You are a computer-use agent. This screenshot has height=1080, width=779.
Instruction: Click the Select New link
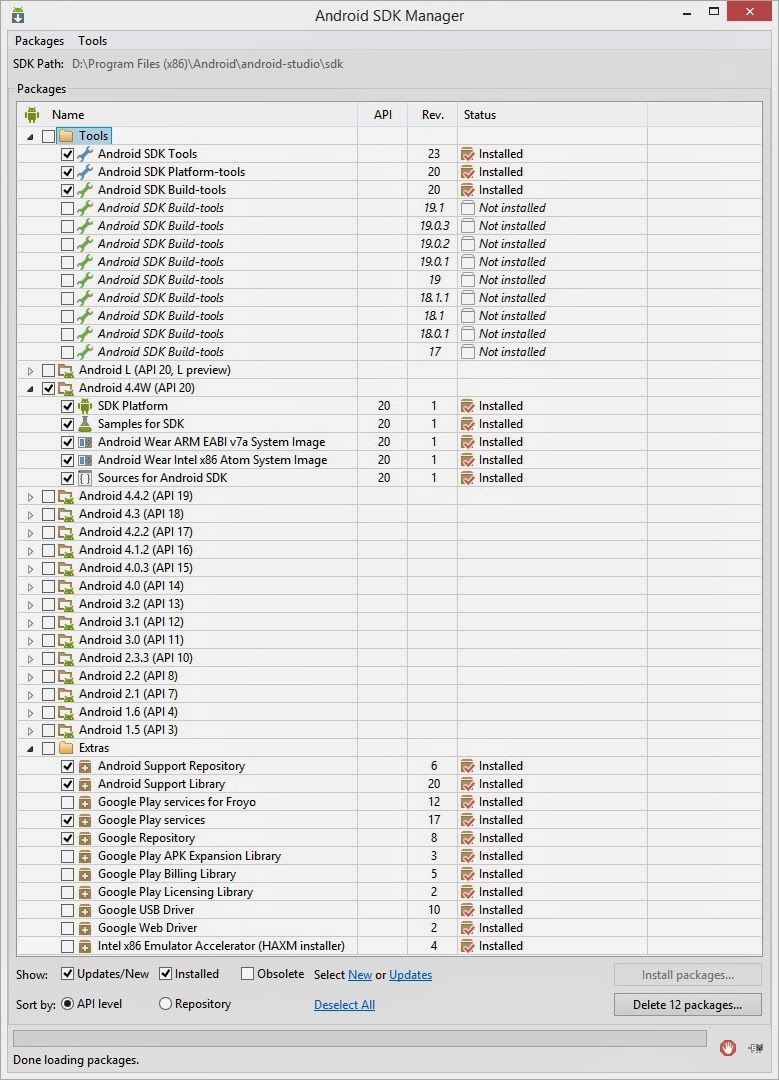360,975
